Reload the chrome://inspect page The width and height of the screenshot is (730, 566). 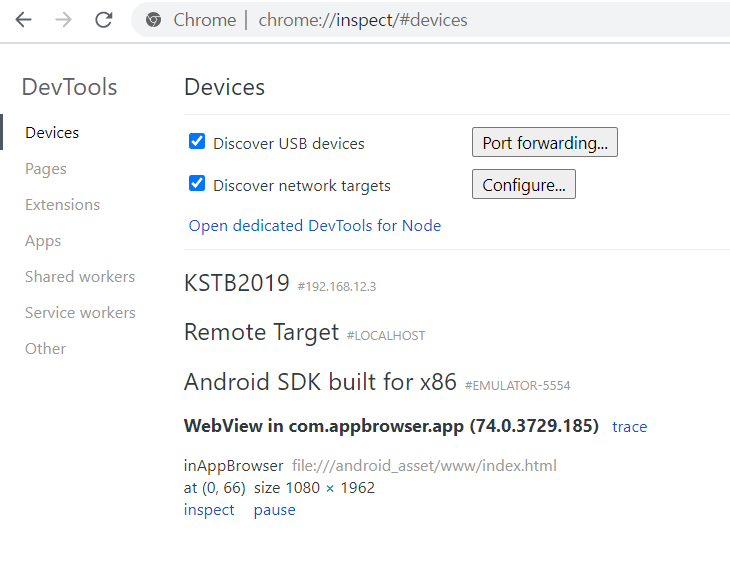coord(103,20)
